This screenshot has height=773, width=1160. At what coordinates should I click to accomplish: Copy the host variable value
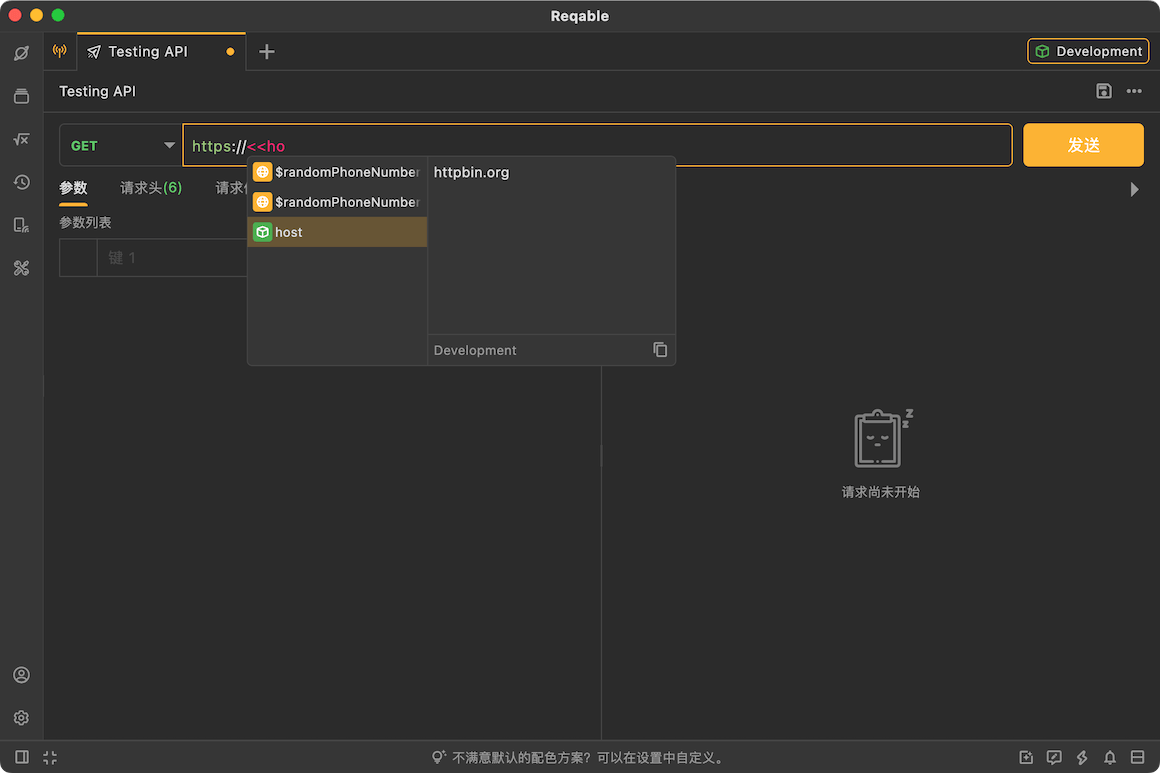click(x=660, y=350)
